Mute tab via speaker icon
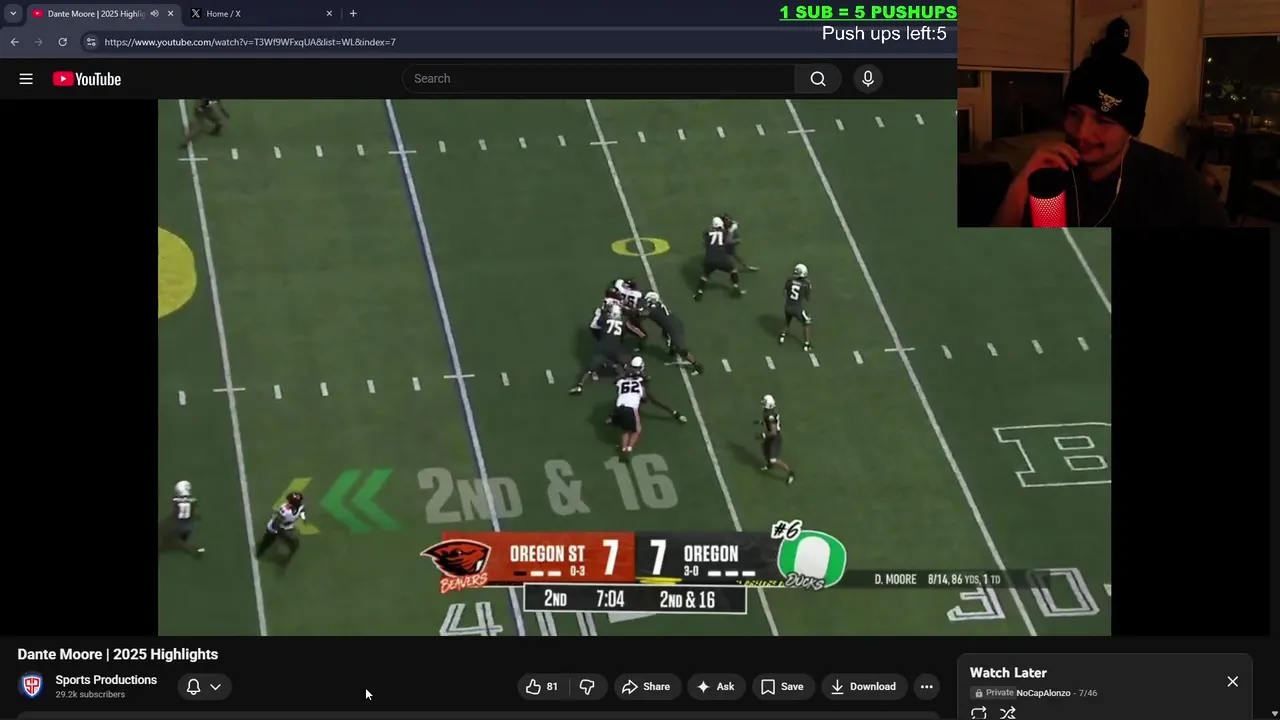The height and width of the screenshot is (720, 1280). 154,14
